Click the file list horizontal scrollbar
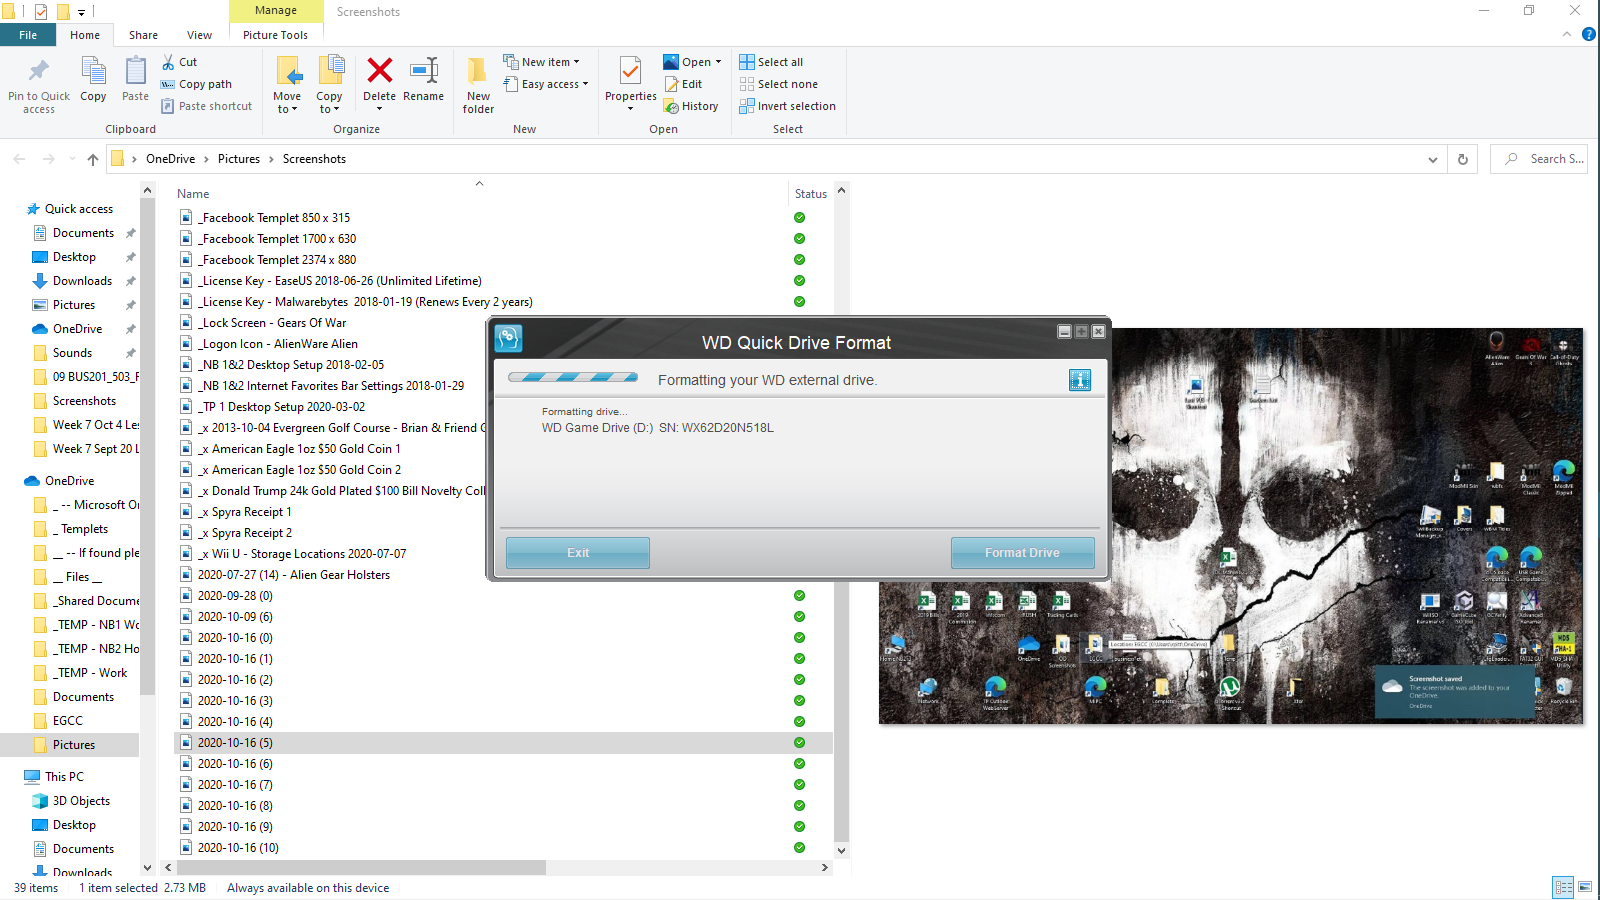Viewport: 1600px width, 900px height. [361, 868]
